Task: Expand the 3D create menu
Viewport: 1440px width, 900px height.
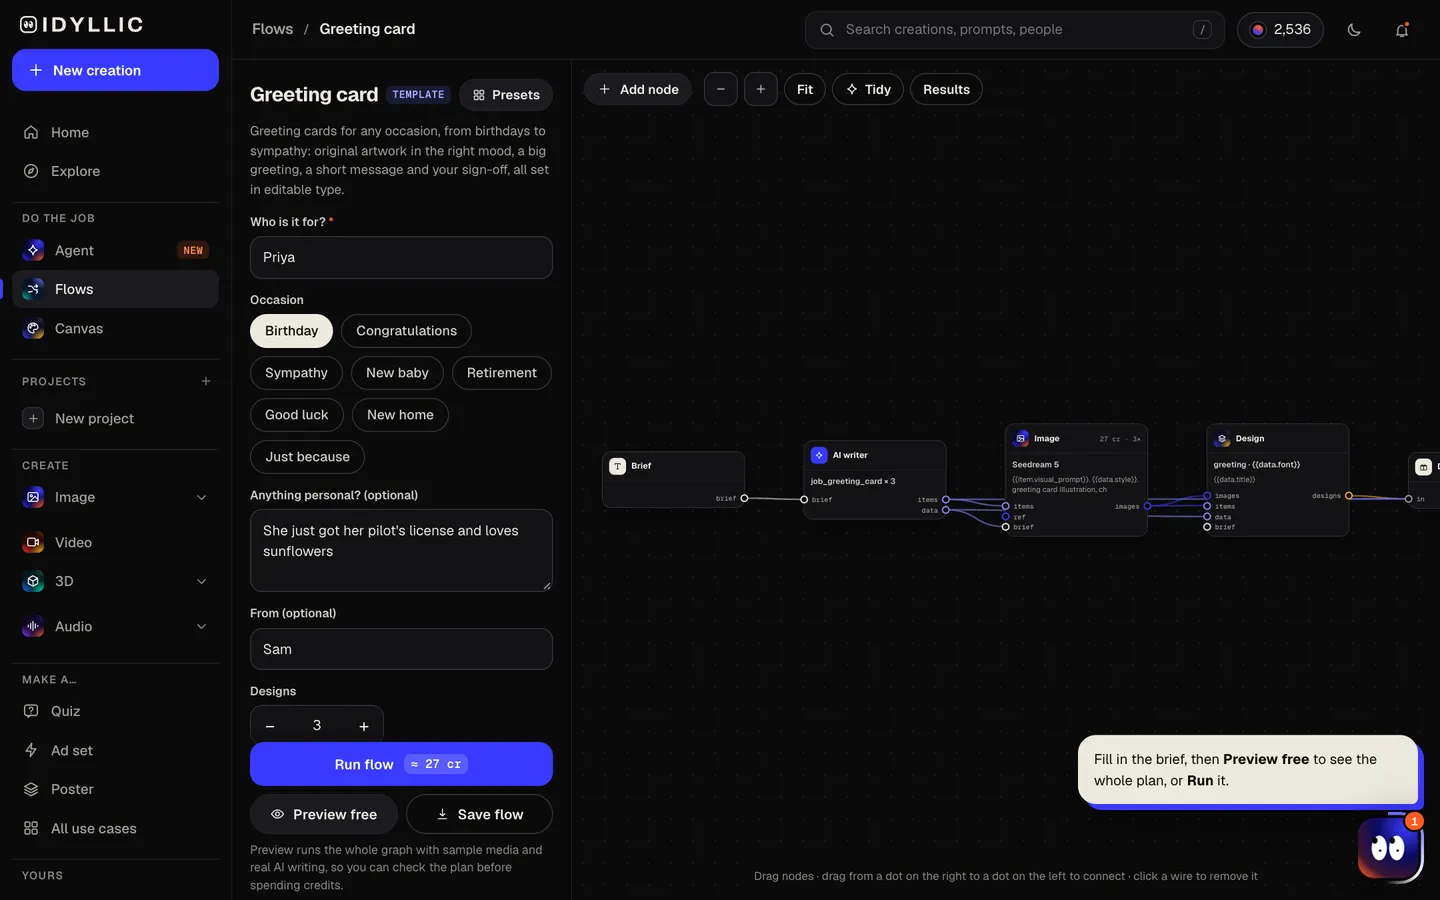Action: [201, 581]
